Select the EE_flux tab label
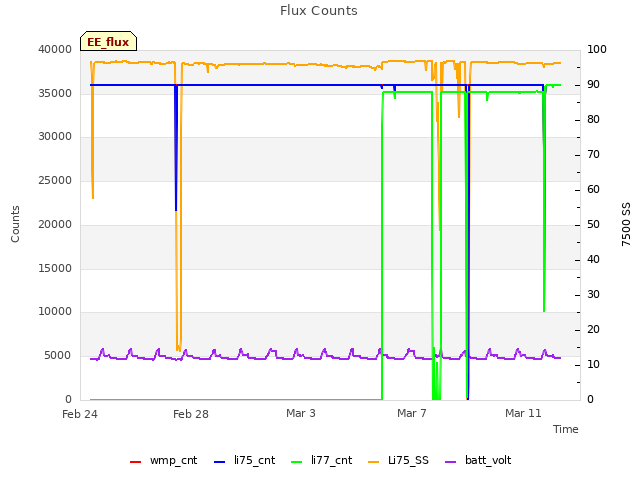The width and height of the screenshot is (640, 480). [x=108, y=42]
